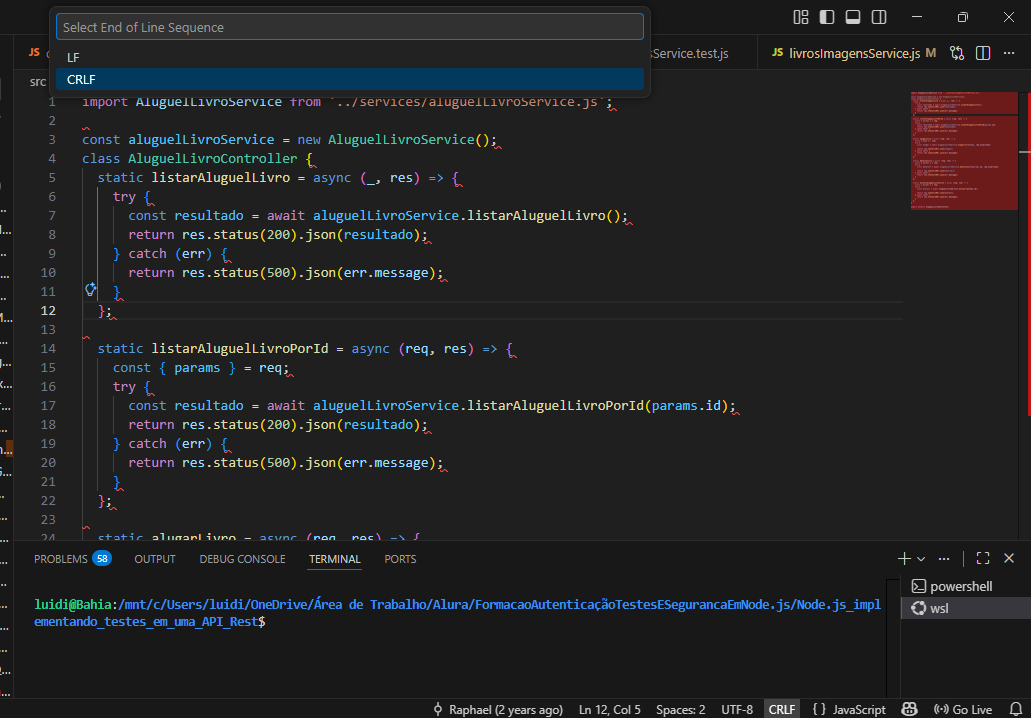
Task: Open changes compare icon in editor toolbar
Action: point(957,53)
